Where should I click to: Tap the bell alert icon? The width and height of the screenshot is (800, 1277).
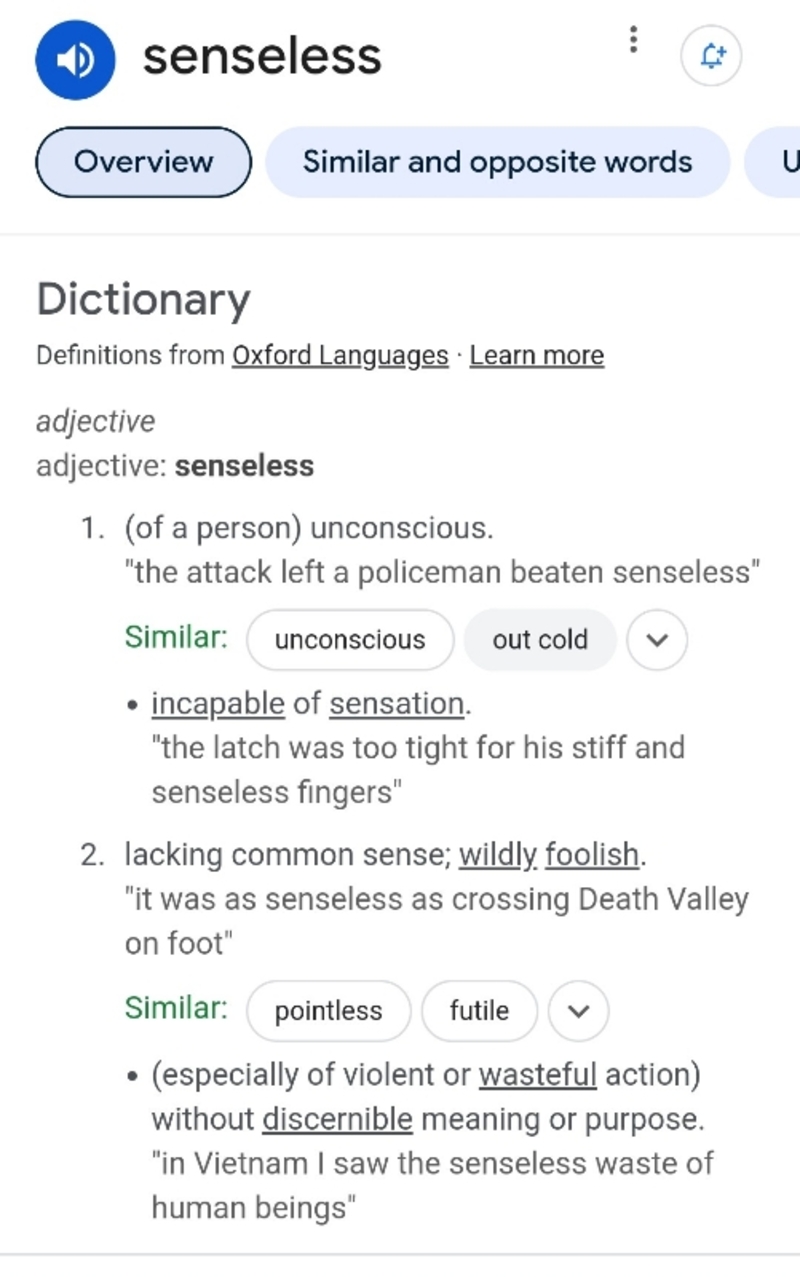[x=711, y=57]
